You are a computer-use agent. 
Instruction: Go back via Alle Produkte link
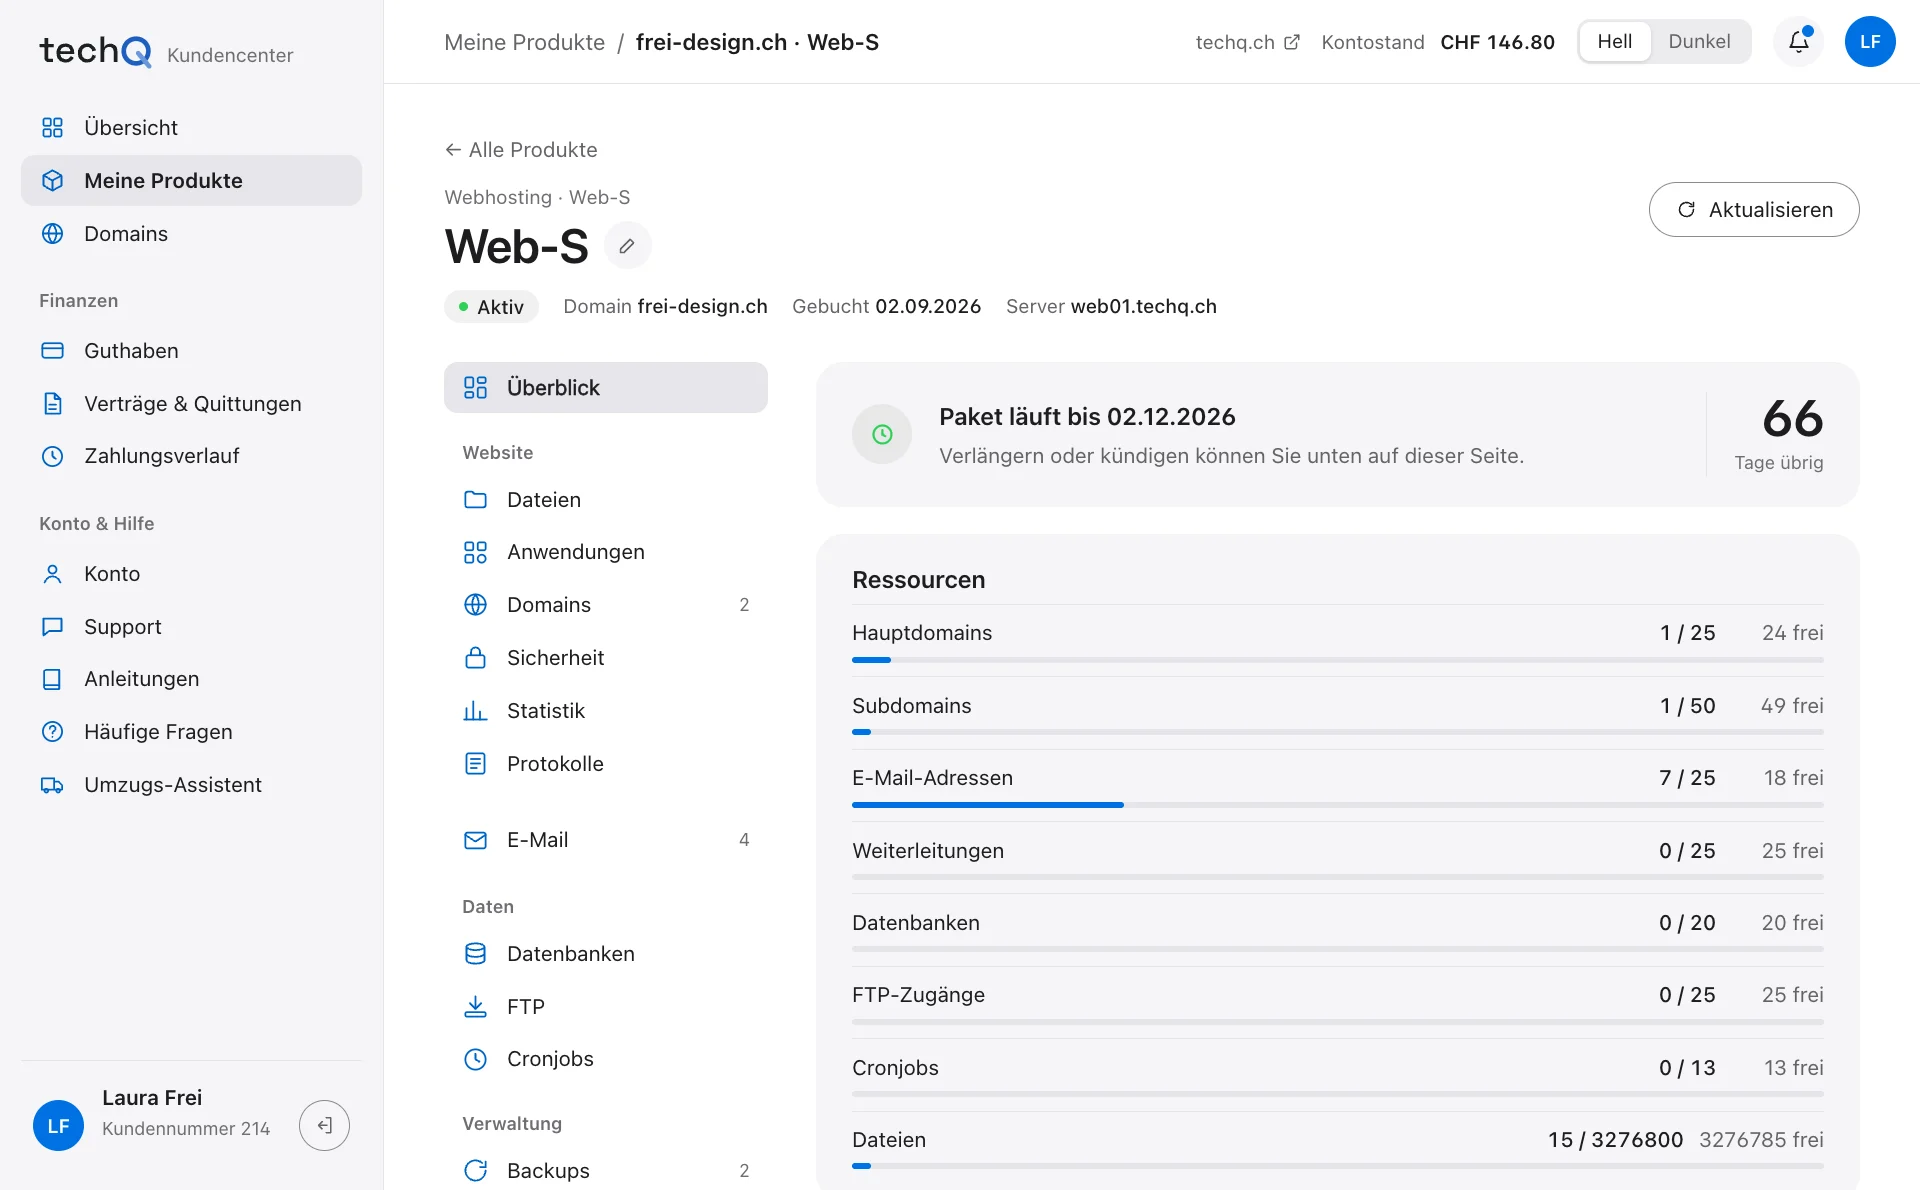coord(521,150)
